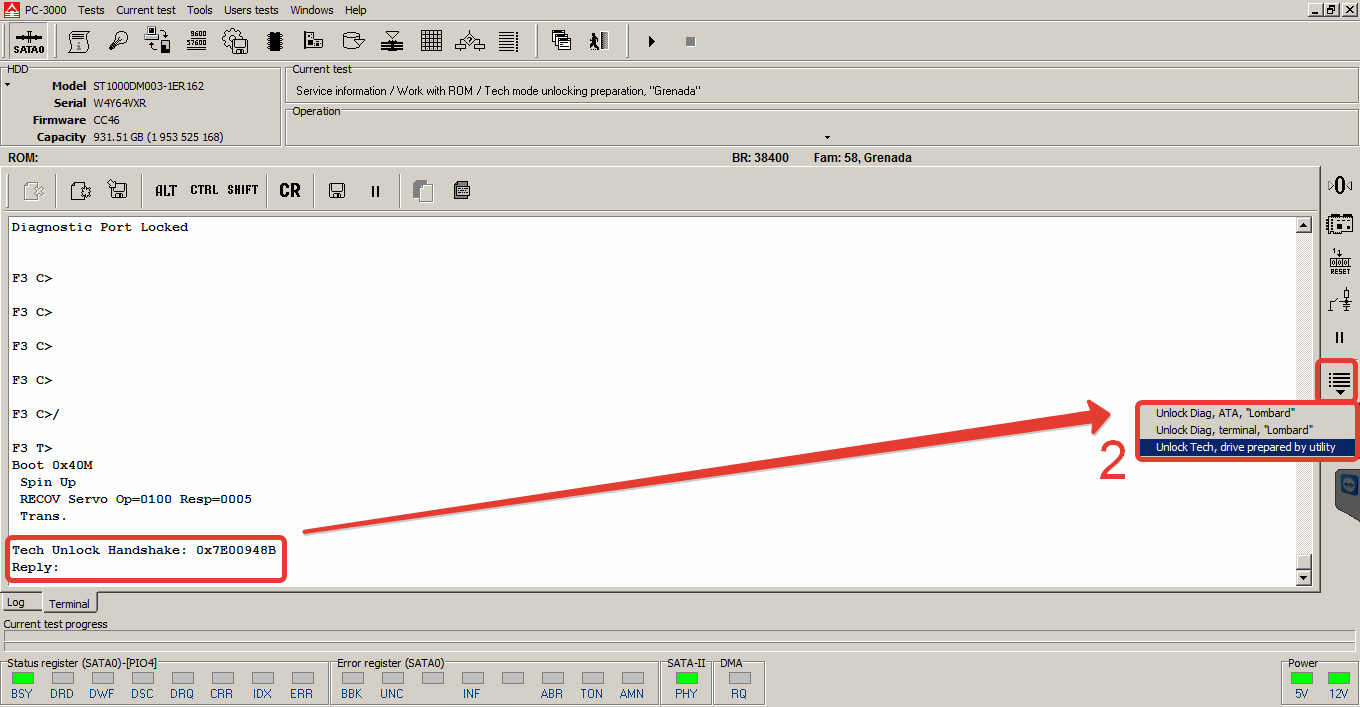Click the grid table icon in the toolbar
Image resolution: width=1360 pixels, height=707 pixels.
(x=431, y=41)
